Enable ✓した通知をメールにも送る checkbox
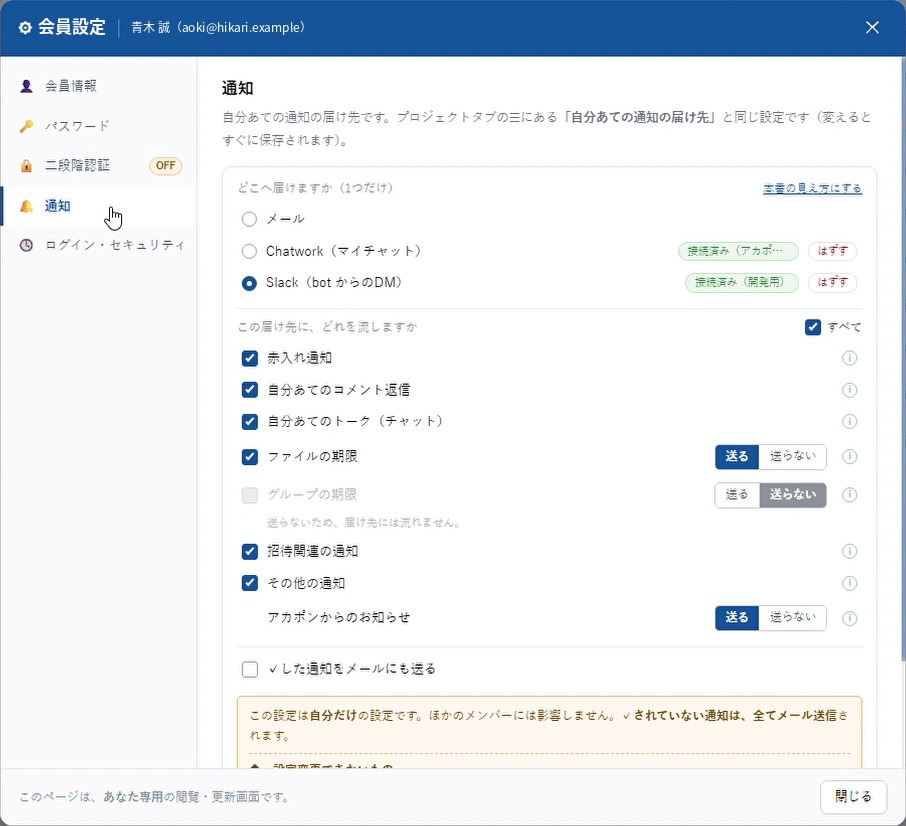This screenshot has height=826, width=906. point(250,669)
